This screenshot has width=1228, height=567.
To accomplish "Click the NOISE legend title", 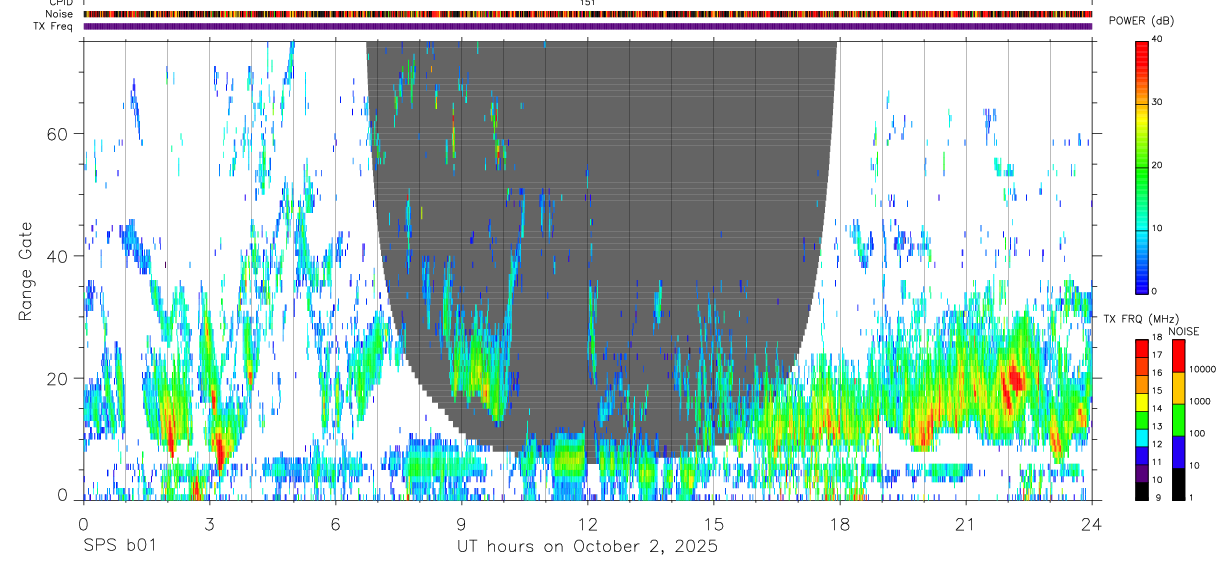I will pyautogui.click(x=1183, y=331).
